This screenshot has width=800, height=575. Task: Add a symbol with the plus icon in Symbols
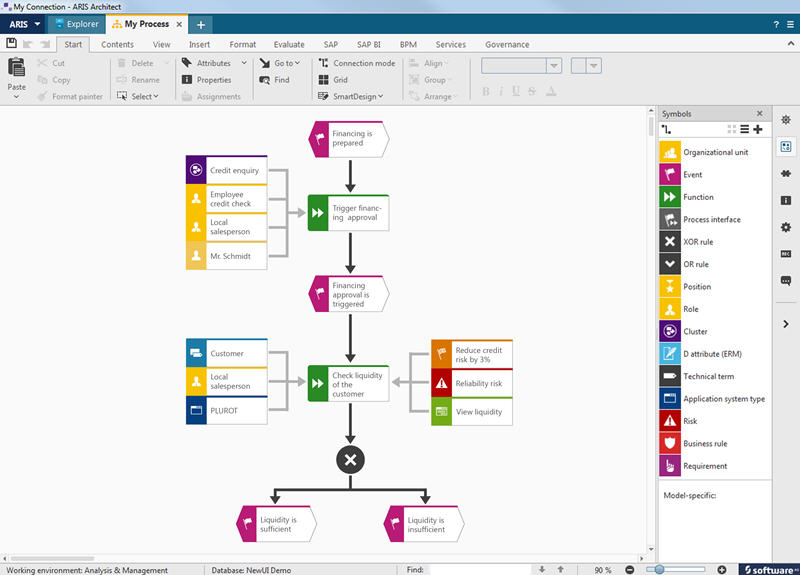pos(758,130)
